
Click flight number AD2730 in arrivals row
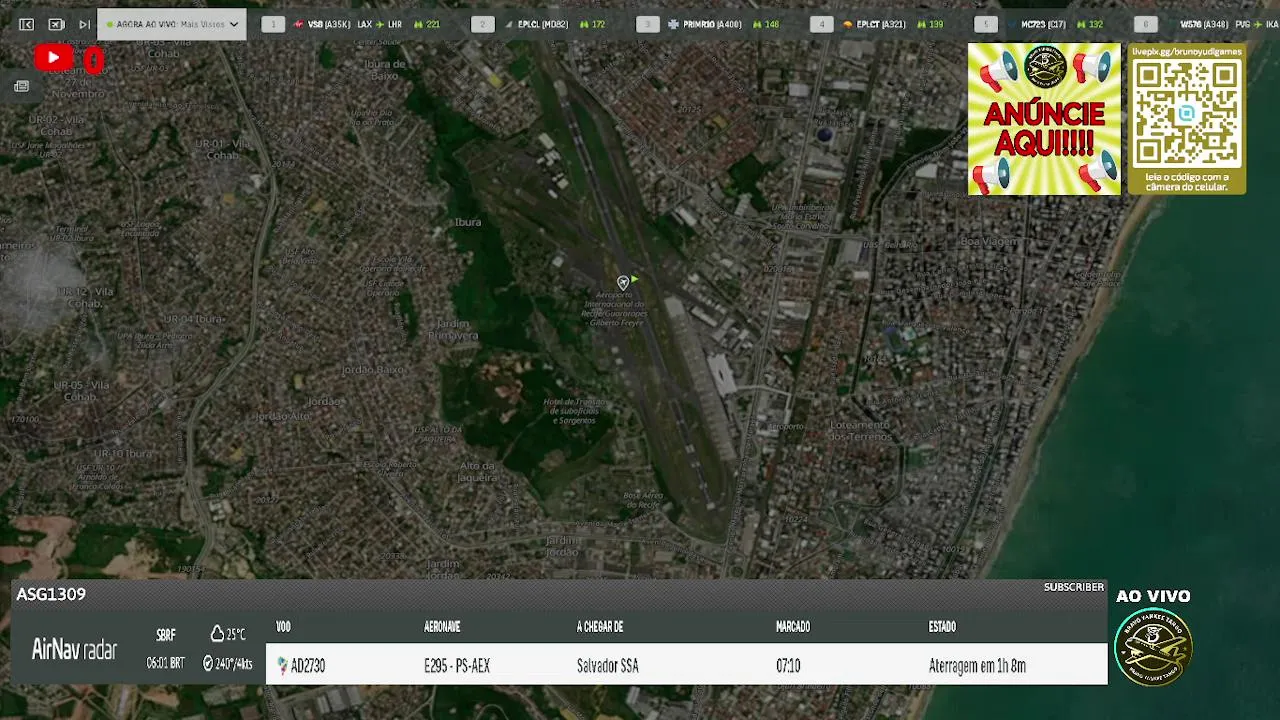coord(308,666)
